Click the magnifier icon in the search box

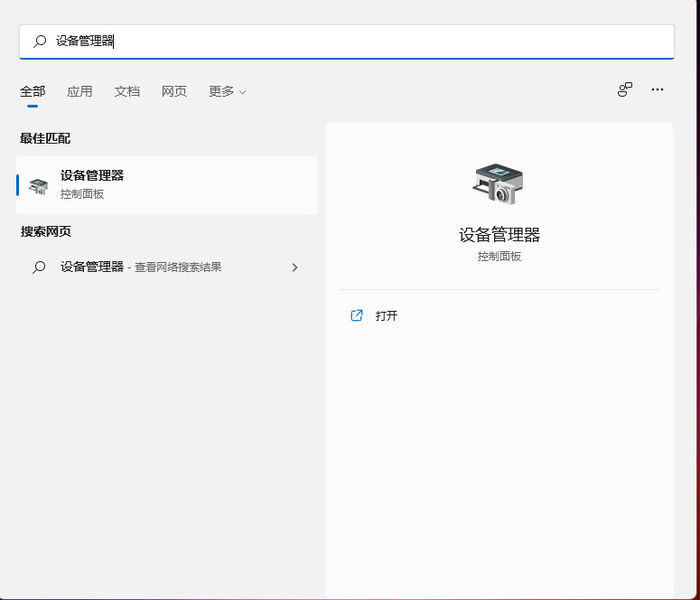coord(40,42)
